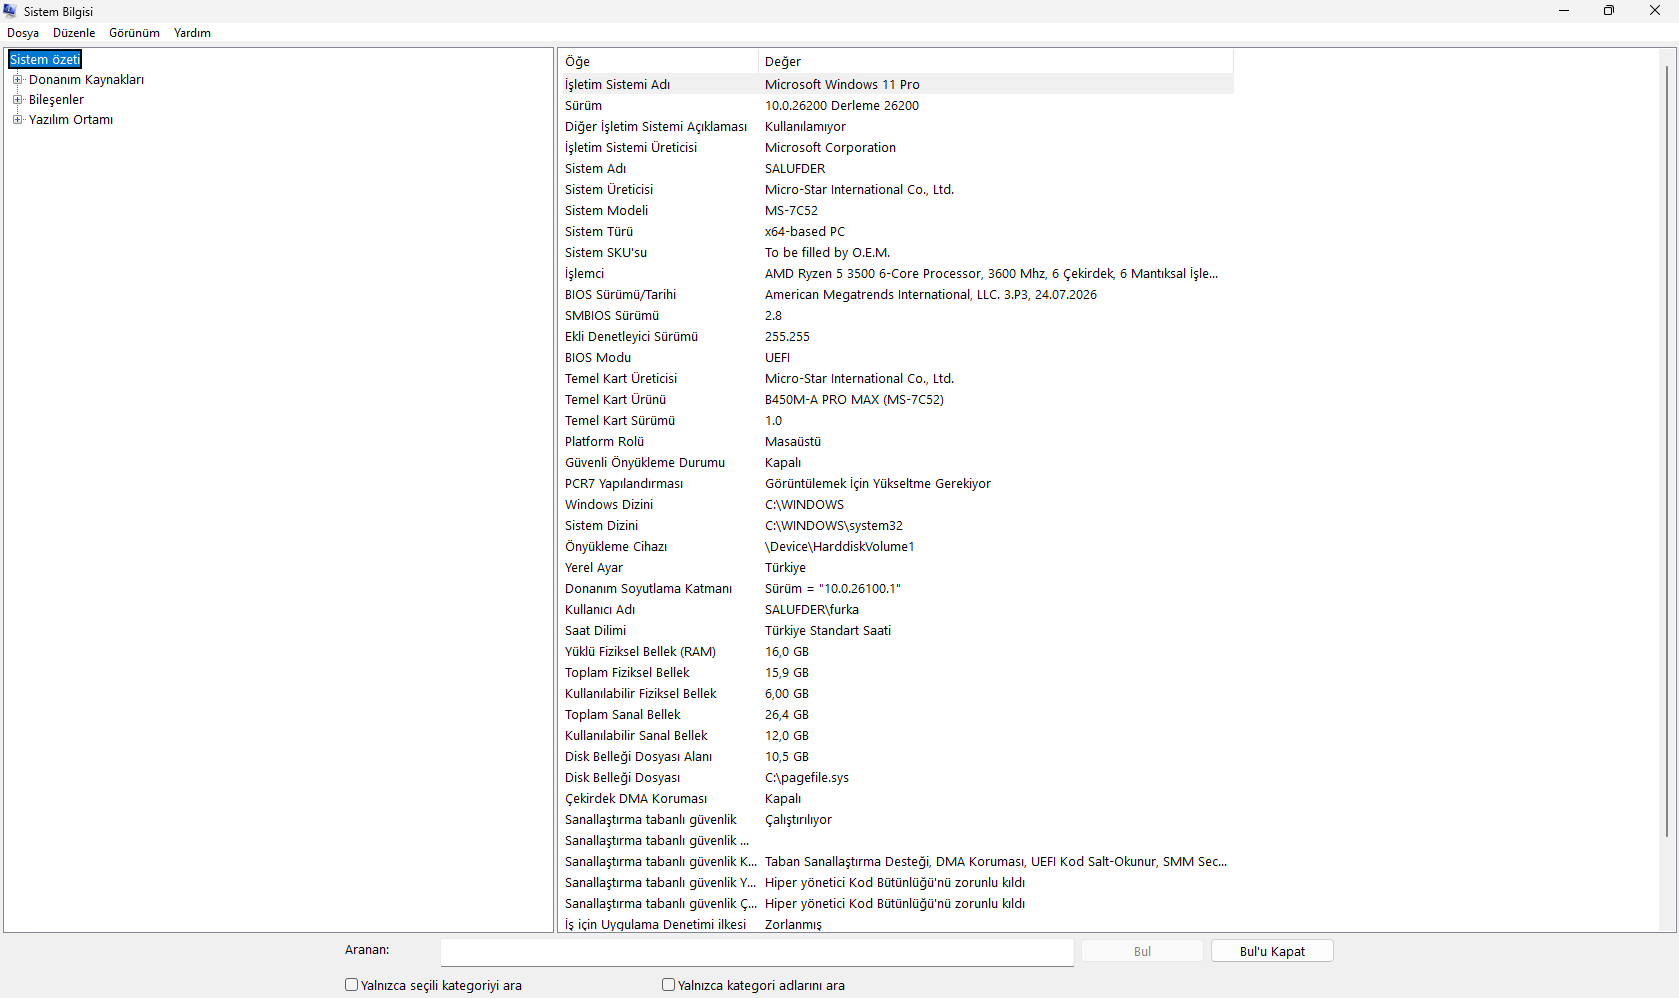Select the Çekirdek DMA Koruması row
The image size is (1679, 998).
pos(896,799)
